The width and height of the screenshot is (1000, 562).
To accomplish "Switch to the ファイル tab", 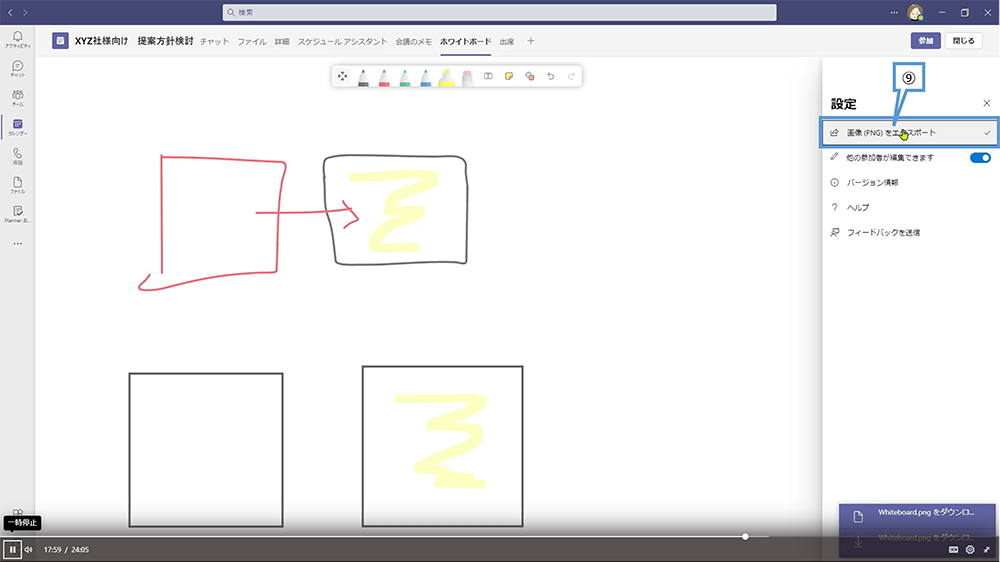I will click(252, 41).
